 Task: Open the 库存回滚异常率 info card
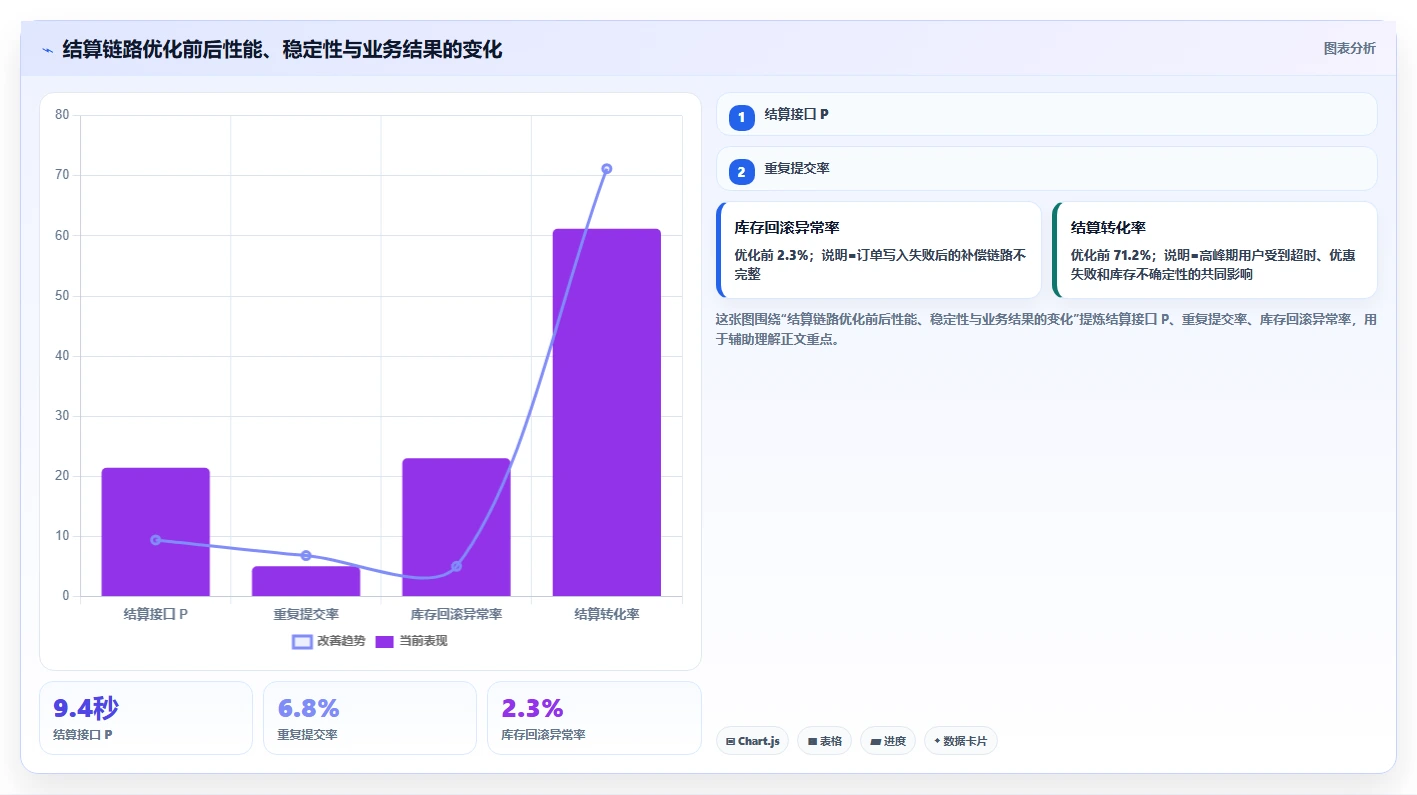879,250
